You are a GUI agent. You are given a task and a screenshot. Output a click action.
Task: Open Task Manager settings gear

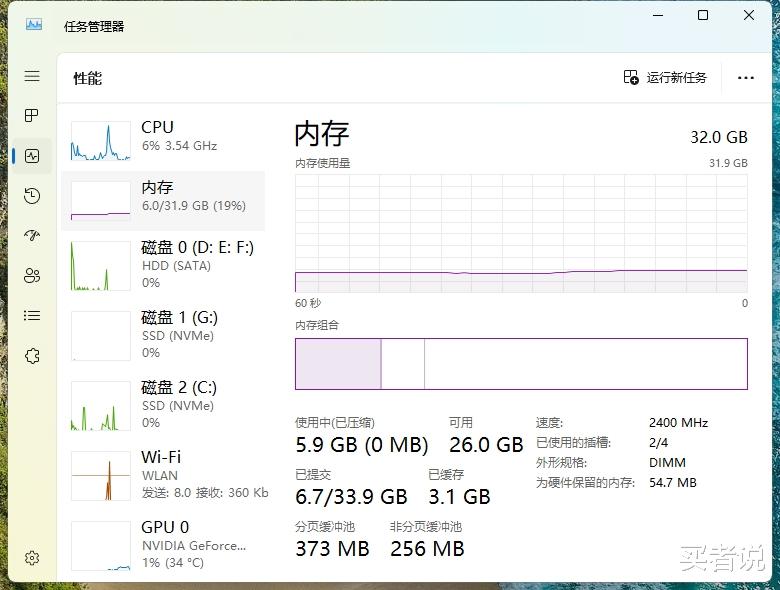coord(32,558)
